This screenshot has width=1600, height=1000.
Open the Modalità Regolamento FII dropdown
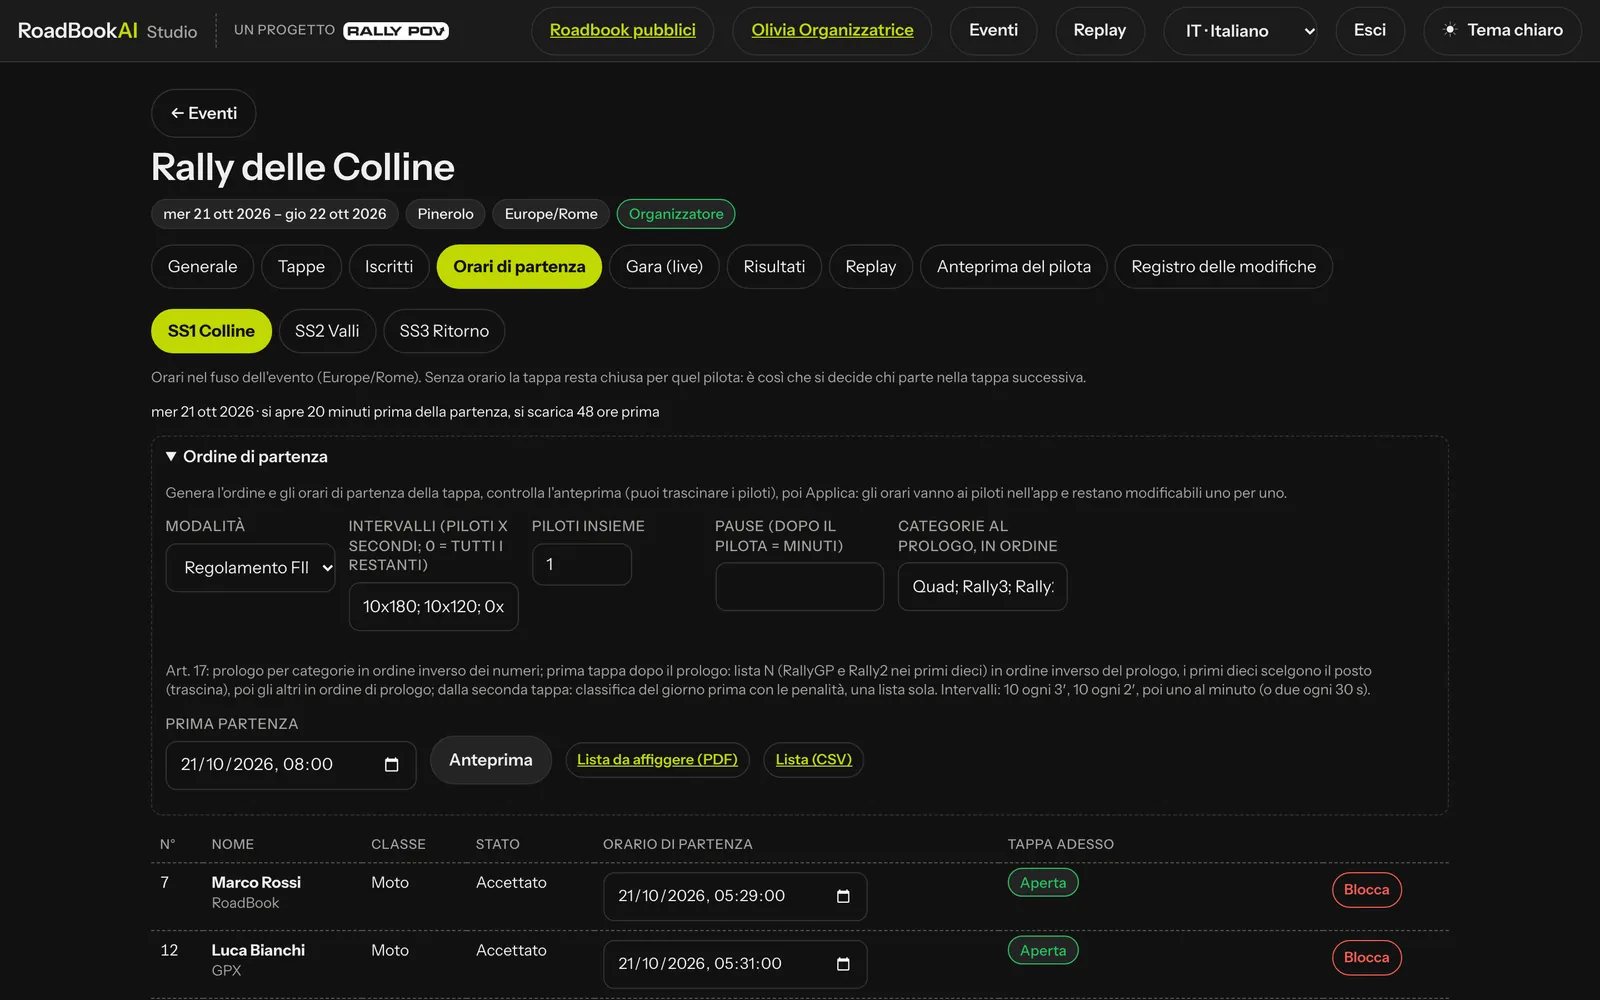(x=250, y=568)
